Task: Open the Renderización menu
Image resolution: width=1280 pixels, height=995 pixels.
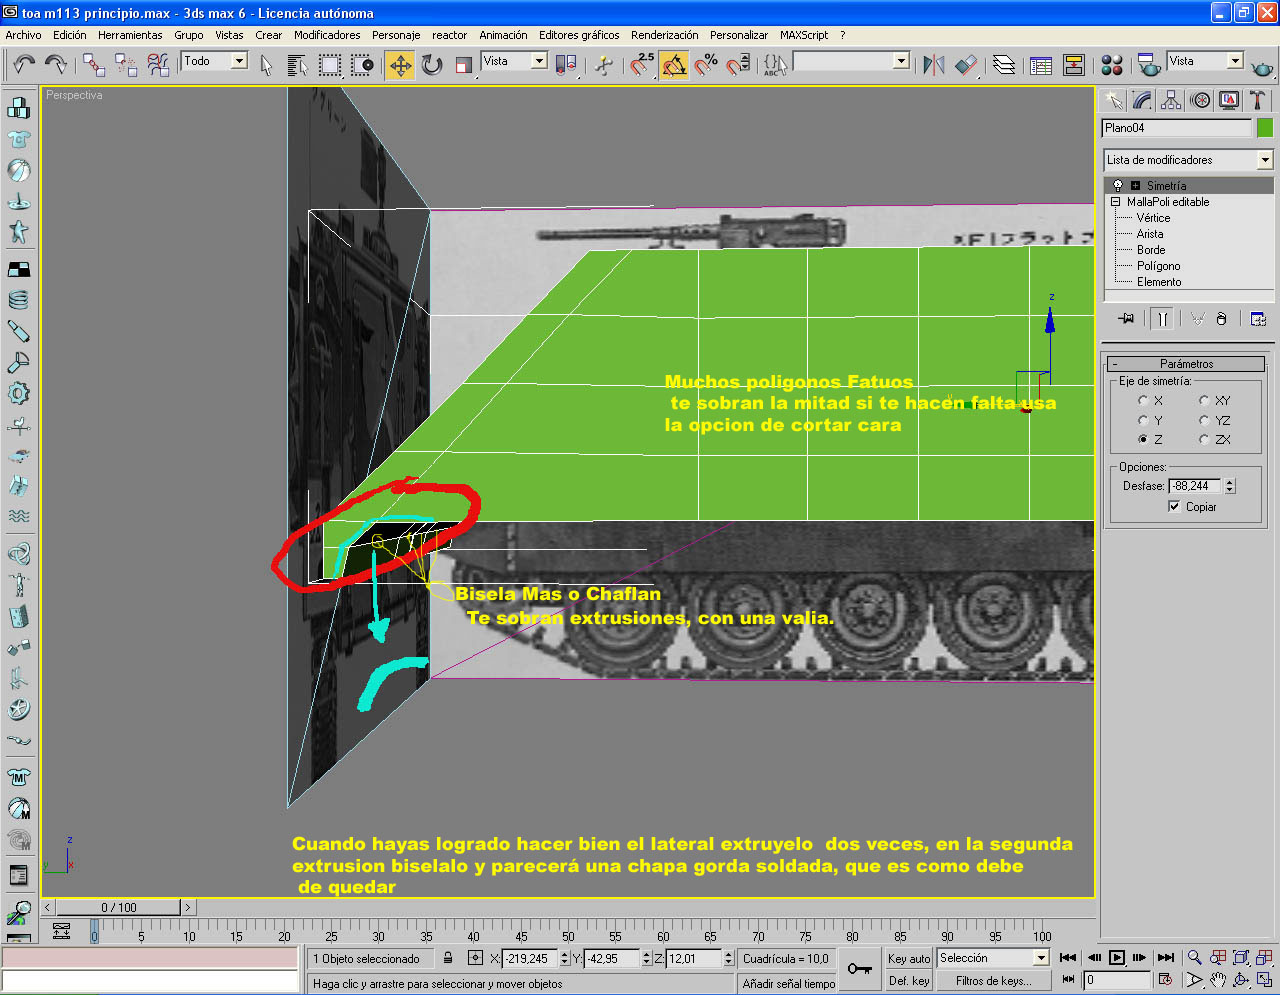Action: pos(665,35)
